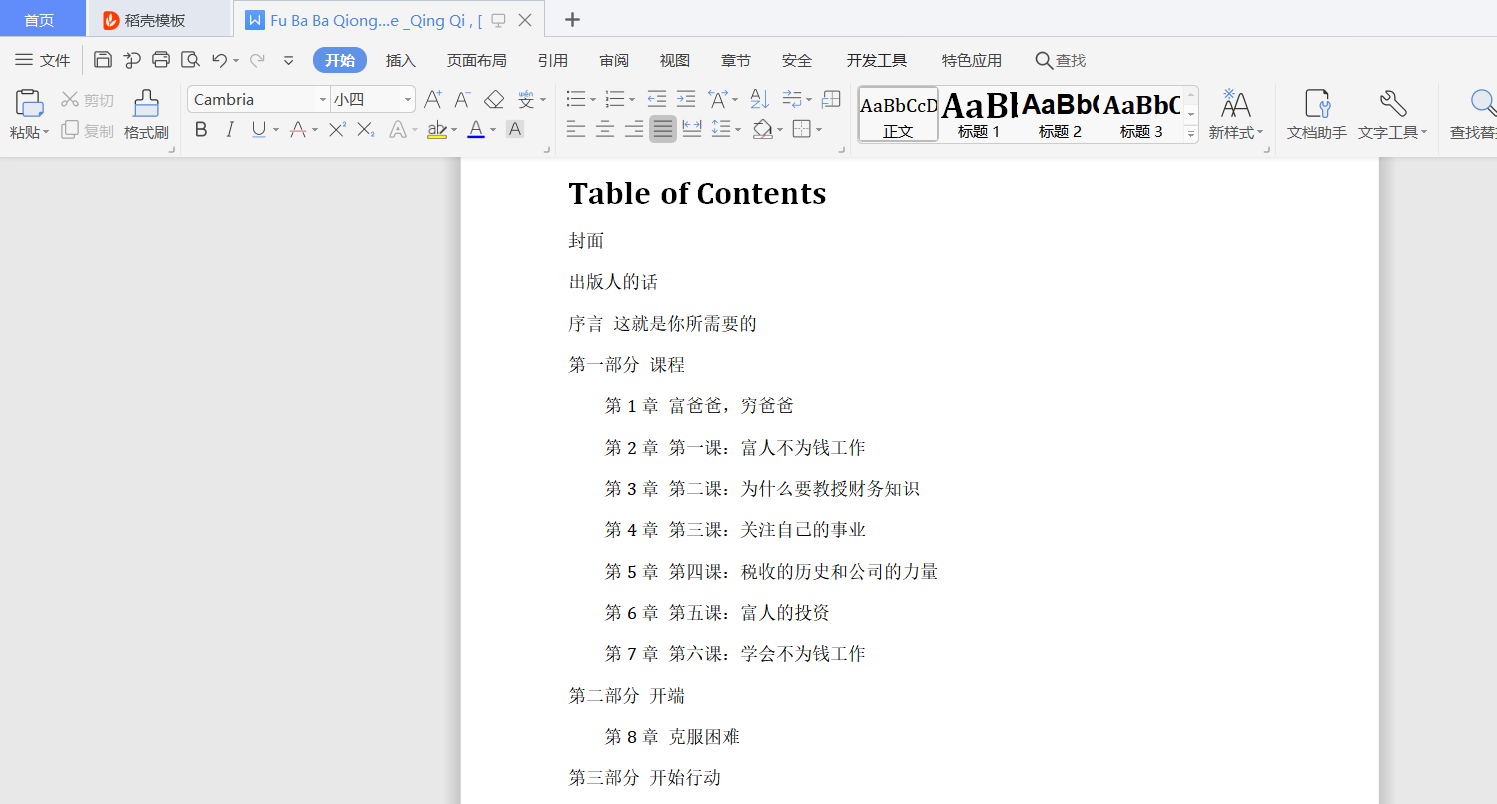Open the paragraph shading fill bucket
The width and height of the screenshot is (1497, 804).
762,129
